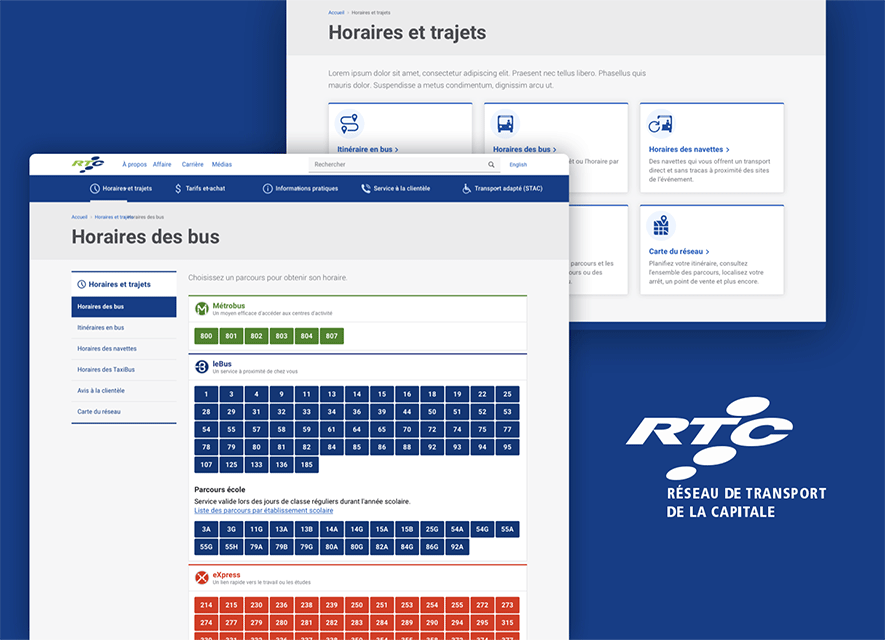Open the Informations pratiques menu
885x640 pixels.
click(x=300, y=189)
